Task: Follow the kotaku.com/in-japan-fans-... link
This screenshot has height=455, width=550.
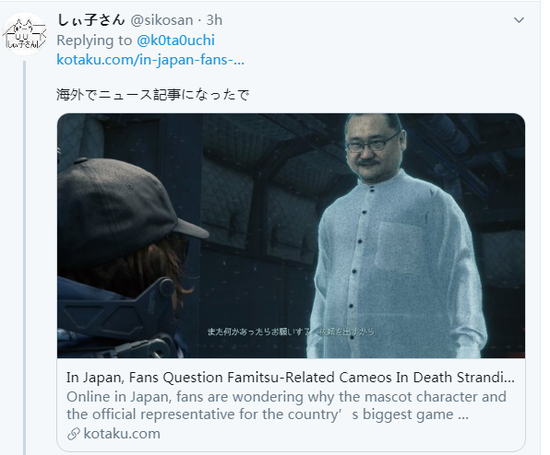Action: 150,60
